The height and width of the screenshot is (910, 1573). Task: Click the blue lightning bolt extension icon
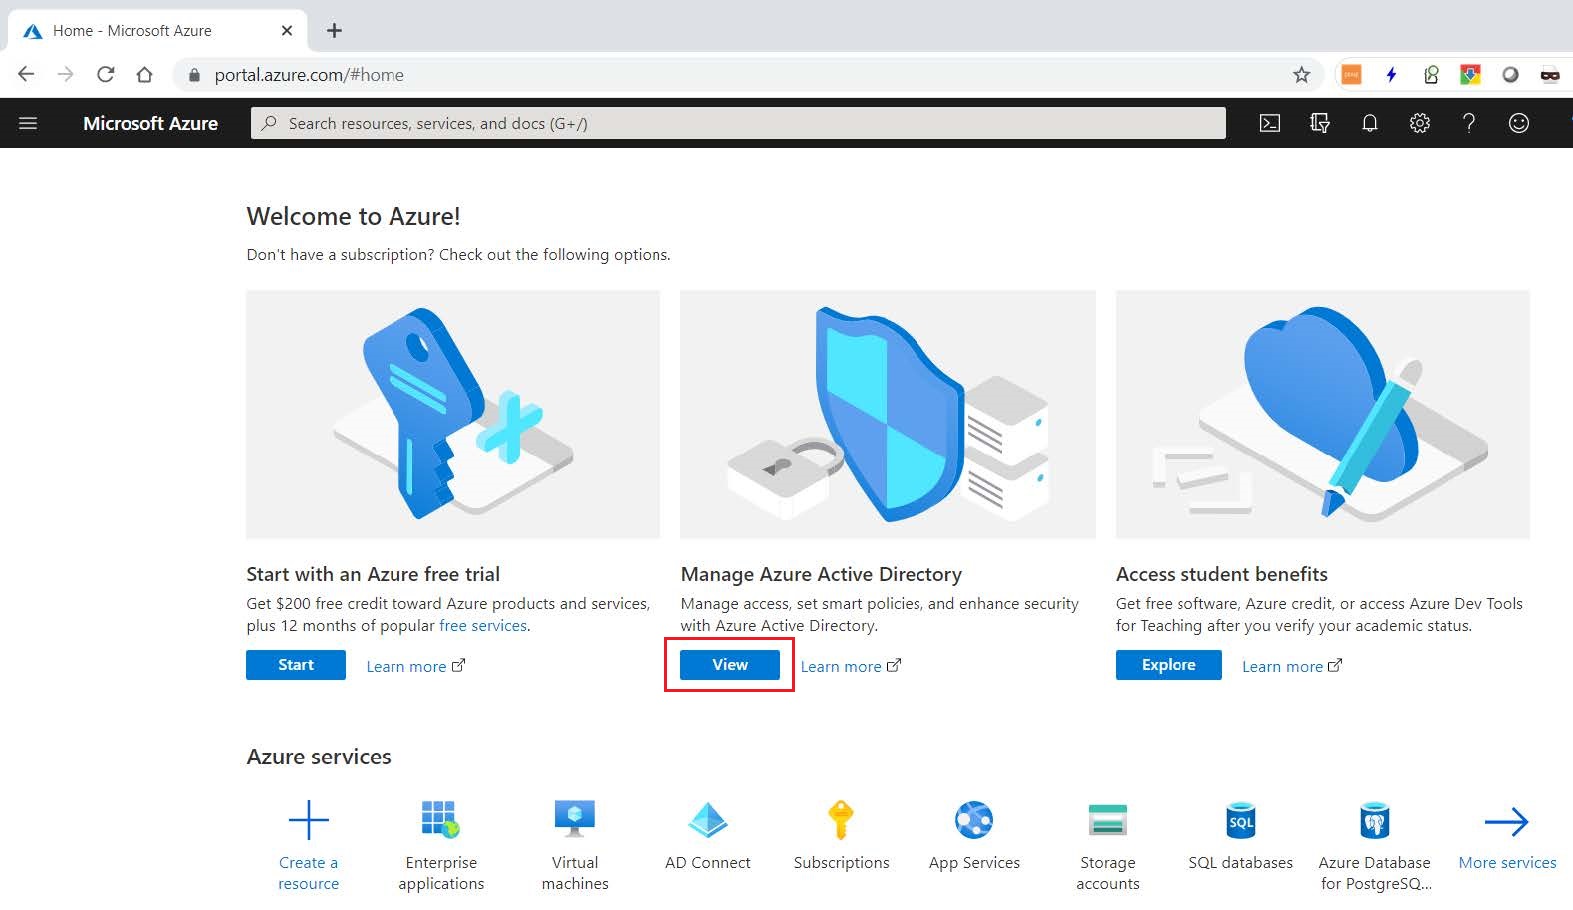click(1391, 74)
